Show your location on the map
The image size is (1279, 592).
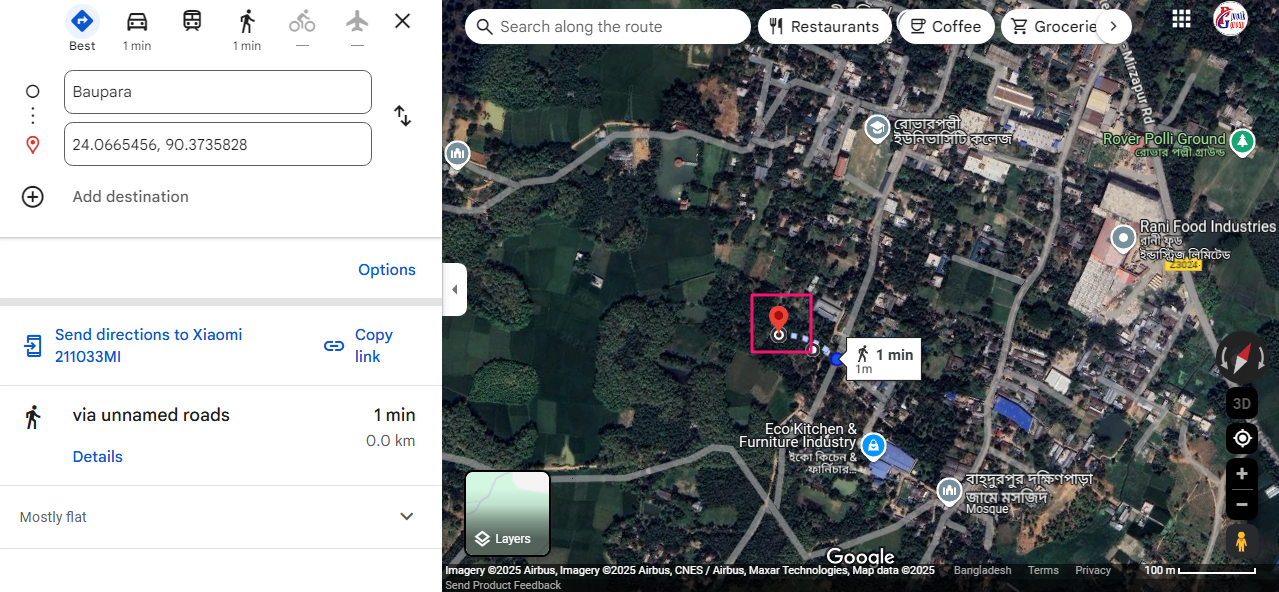pos(1242,438)
